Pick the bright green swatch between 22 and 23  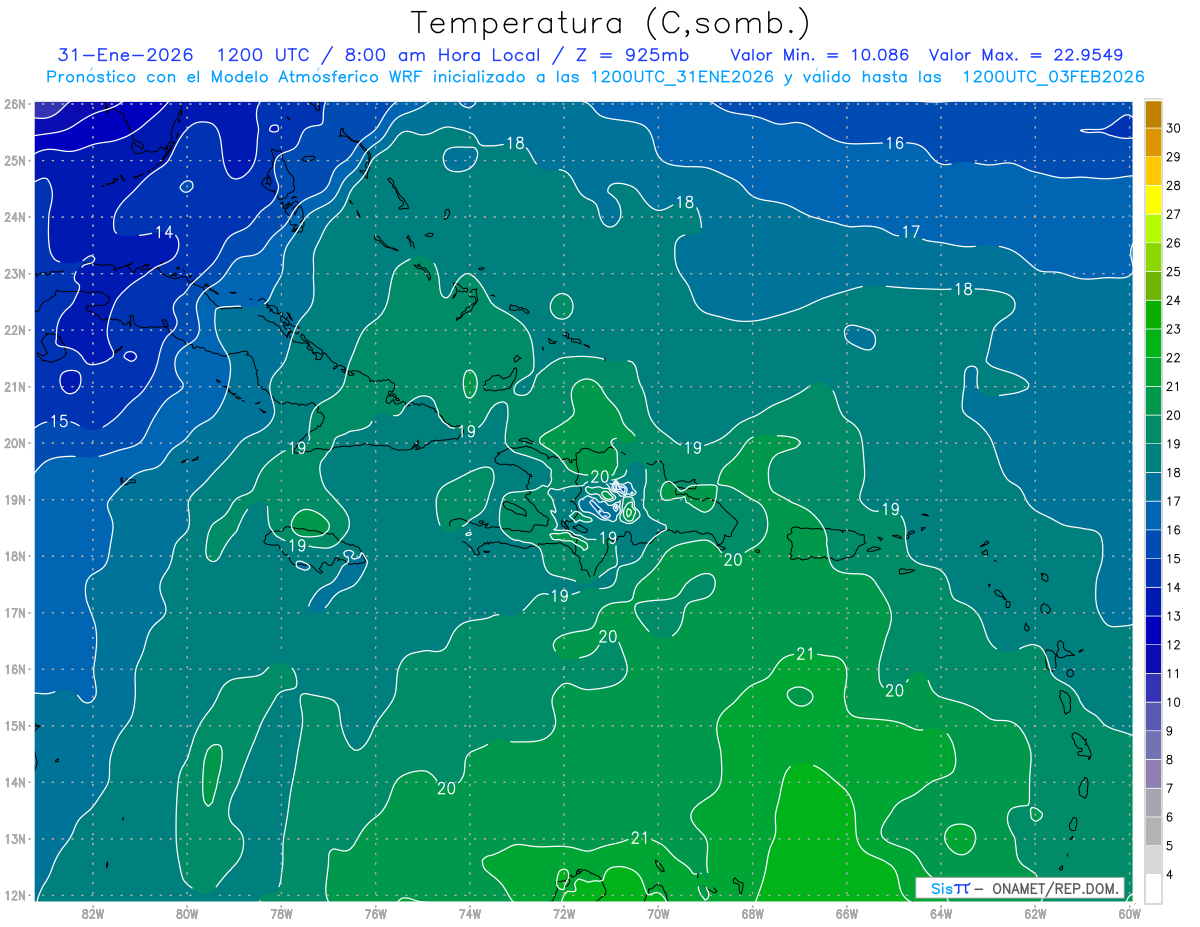(1153, 344)
